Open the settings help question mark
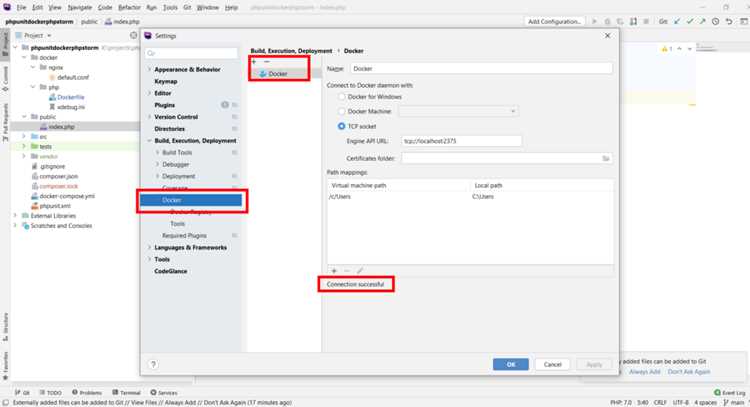The image size is (750, 407). 153,364
